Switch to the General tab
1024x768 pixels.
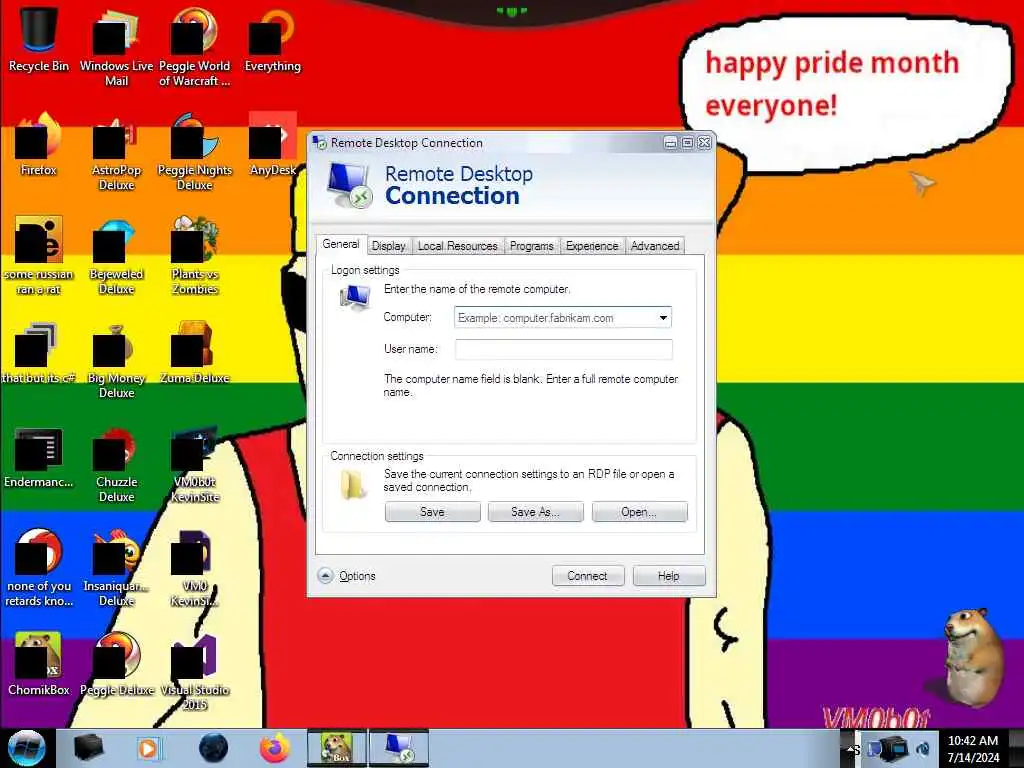pyautogui.click(x=341, y=244)
